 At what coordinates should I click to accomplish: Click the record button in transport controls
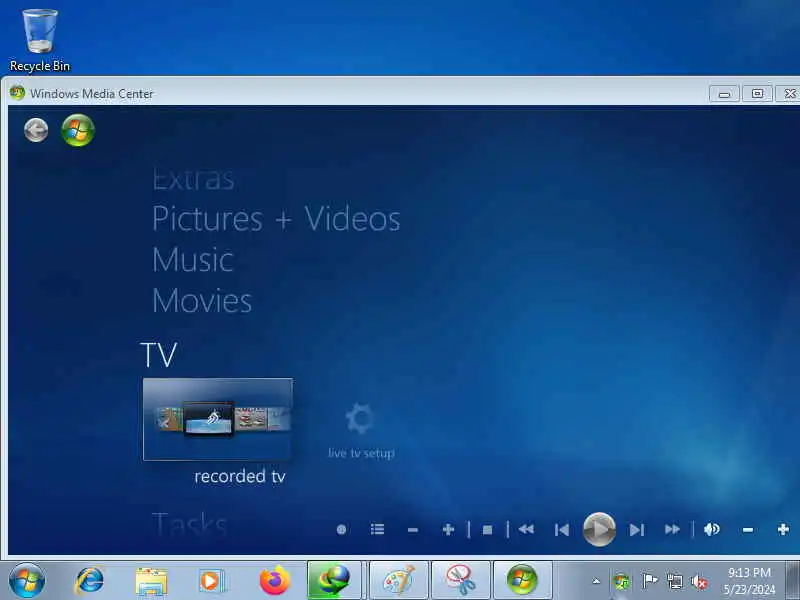click(x=341, y=530)
